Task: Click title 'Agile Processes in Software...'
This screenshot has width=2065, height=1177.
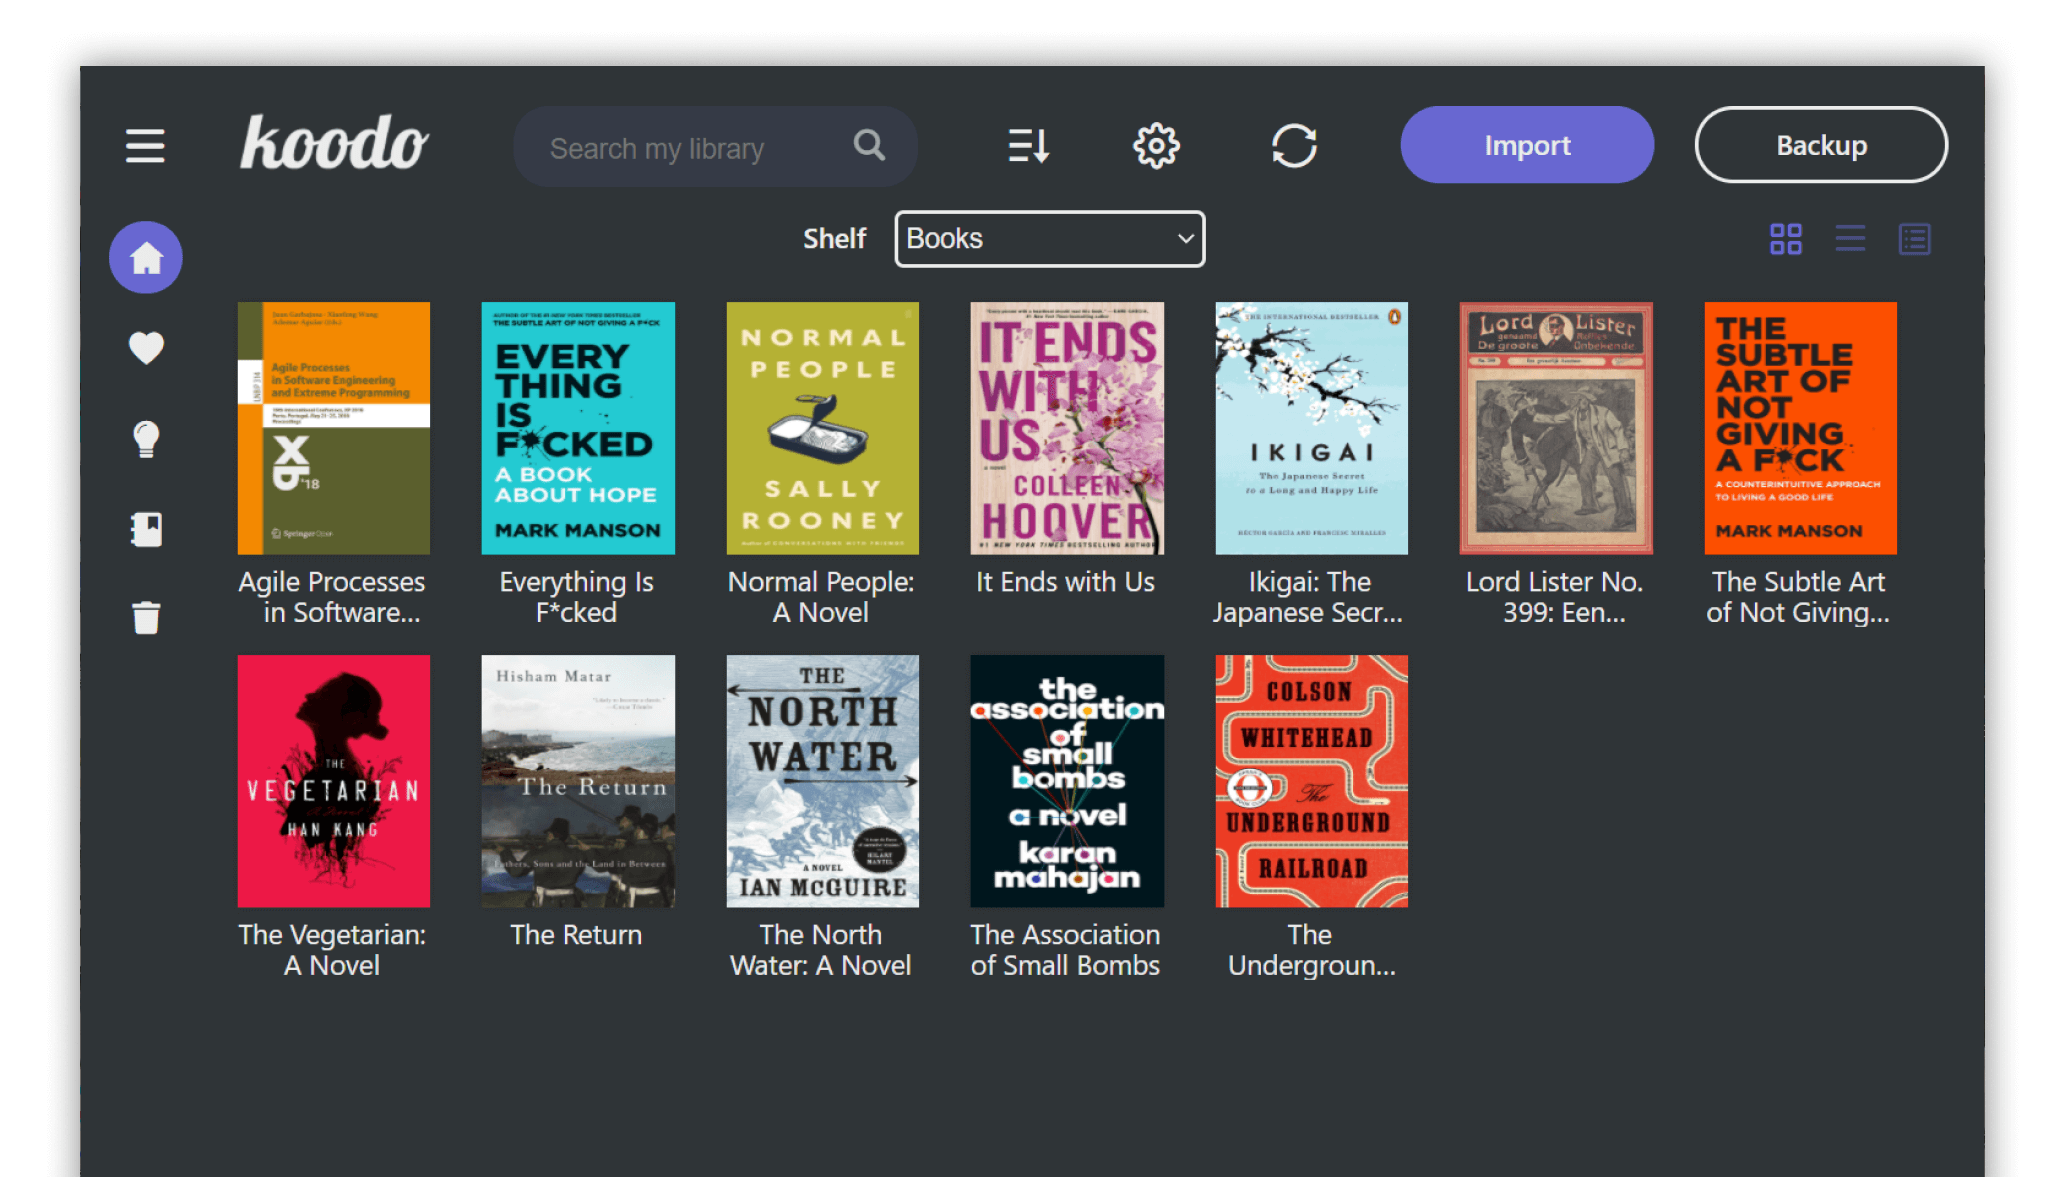Action: click(332, 597)
